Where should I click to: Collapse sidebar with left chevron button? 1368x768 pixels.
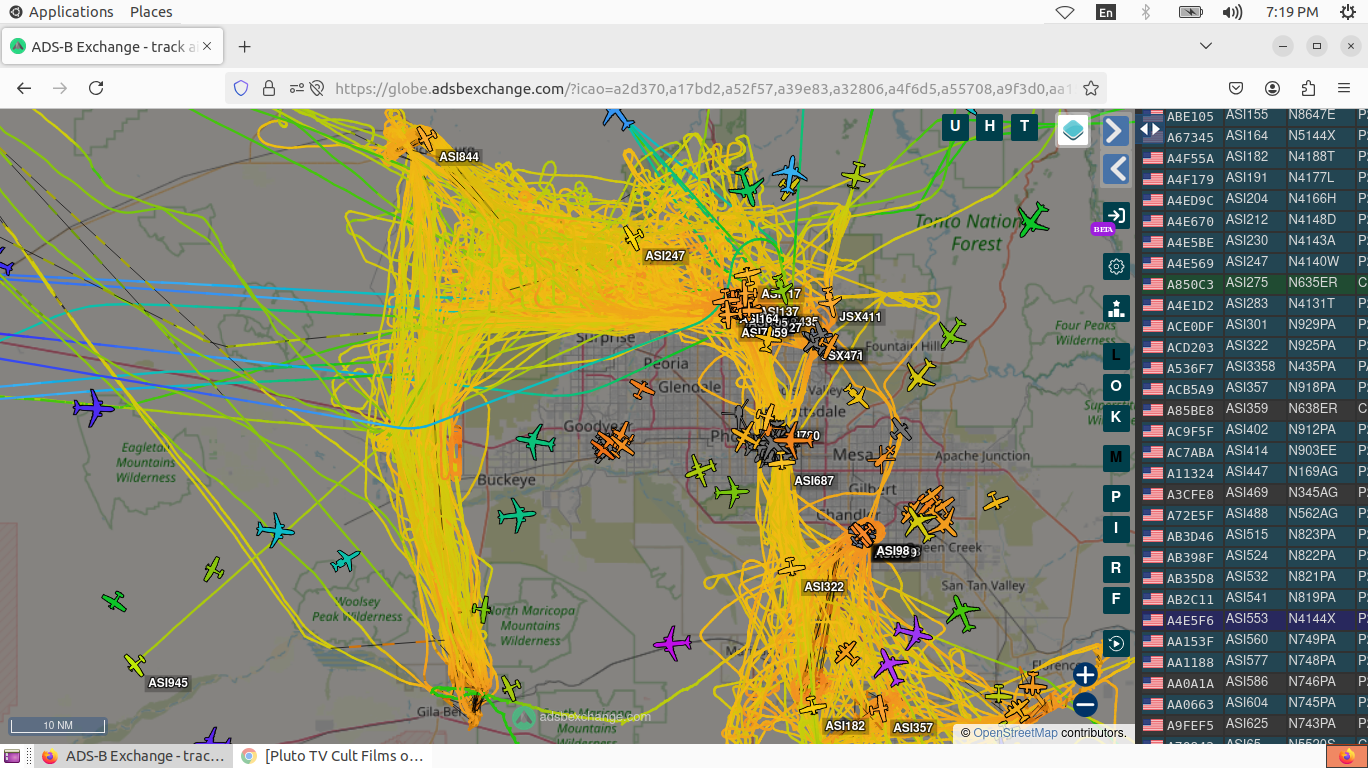pyautogui.click(x=1116, y=168)
